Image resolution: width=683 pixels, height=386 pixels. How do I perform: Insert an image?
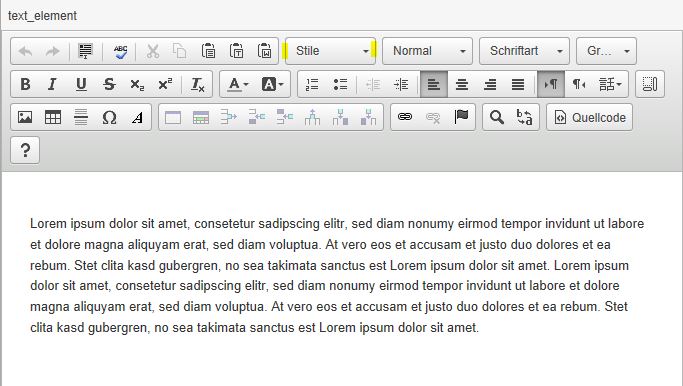tap(25, 117)
